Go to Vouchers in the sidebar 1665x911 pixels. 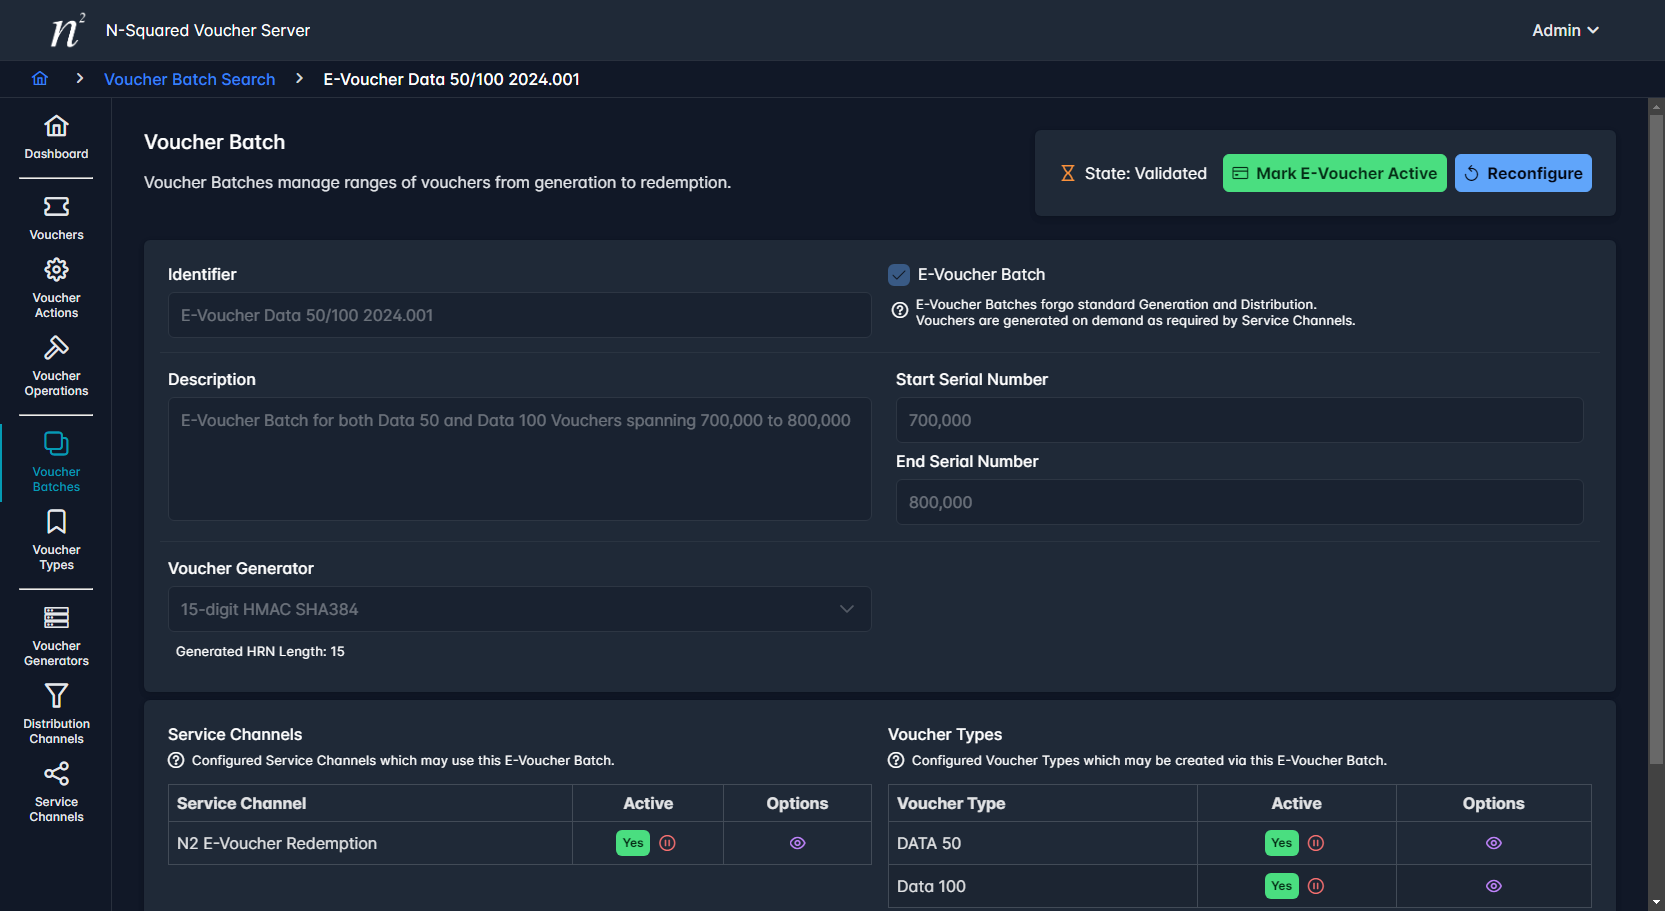[56, 218]
